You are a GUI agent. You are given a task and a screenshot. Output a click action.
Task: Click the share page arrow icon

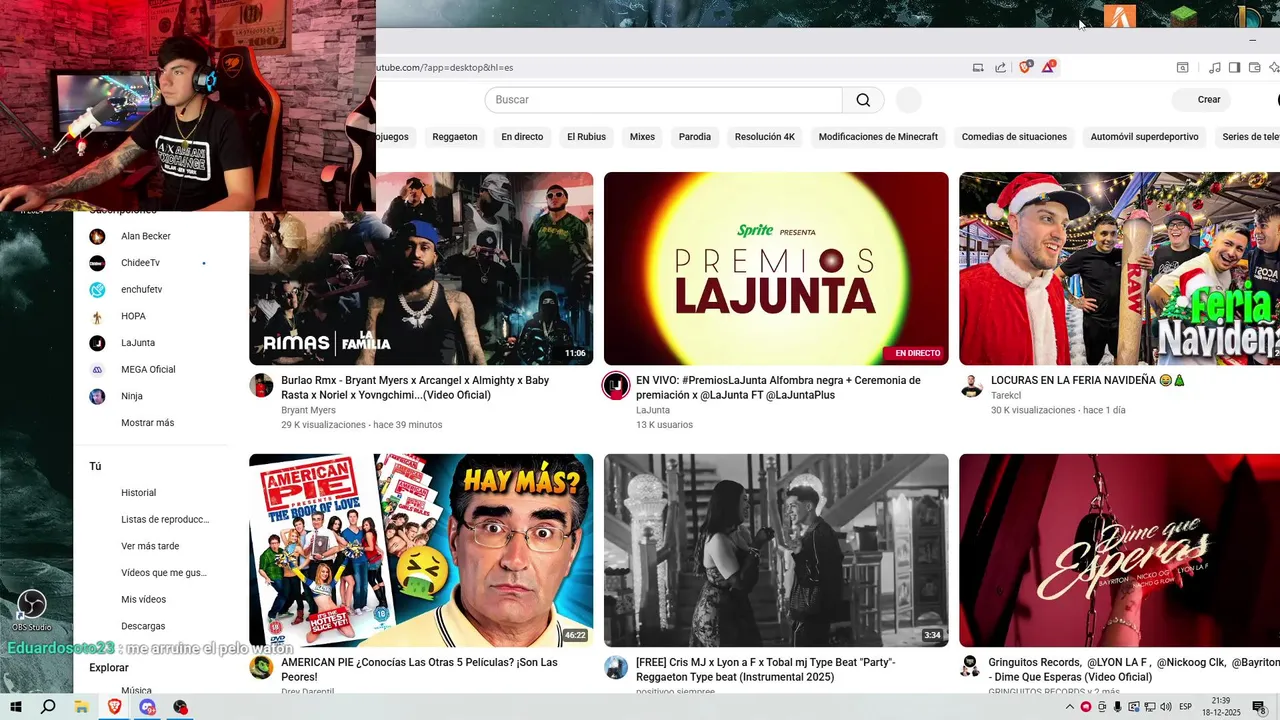1001,67
